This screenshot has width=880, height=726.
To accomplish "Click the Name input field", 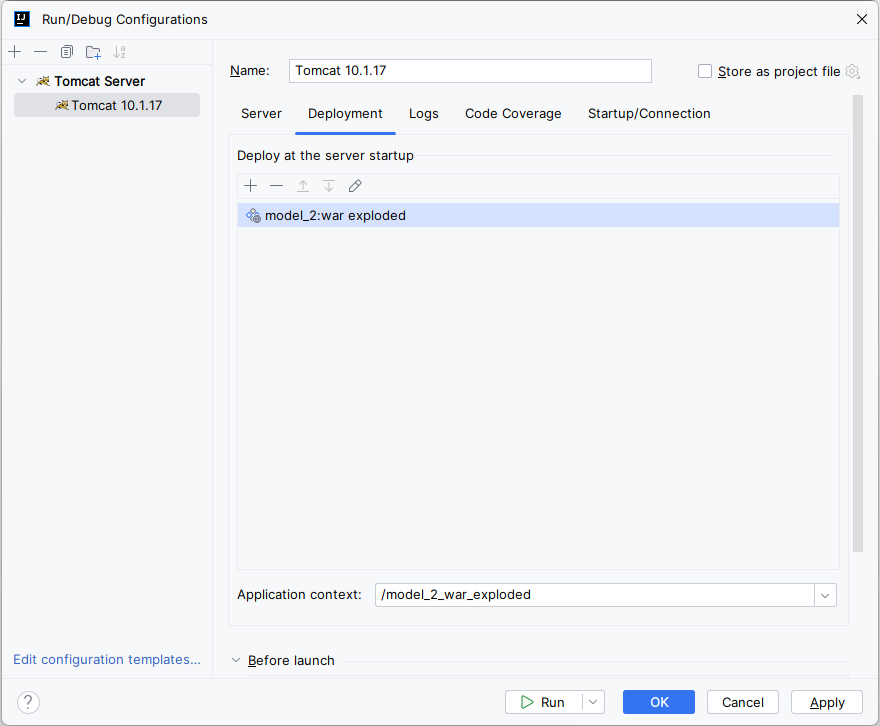I will click(470, 71).
